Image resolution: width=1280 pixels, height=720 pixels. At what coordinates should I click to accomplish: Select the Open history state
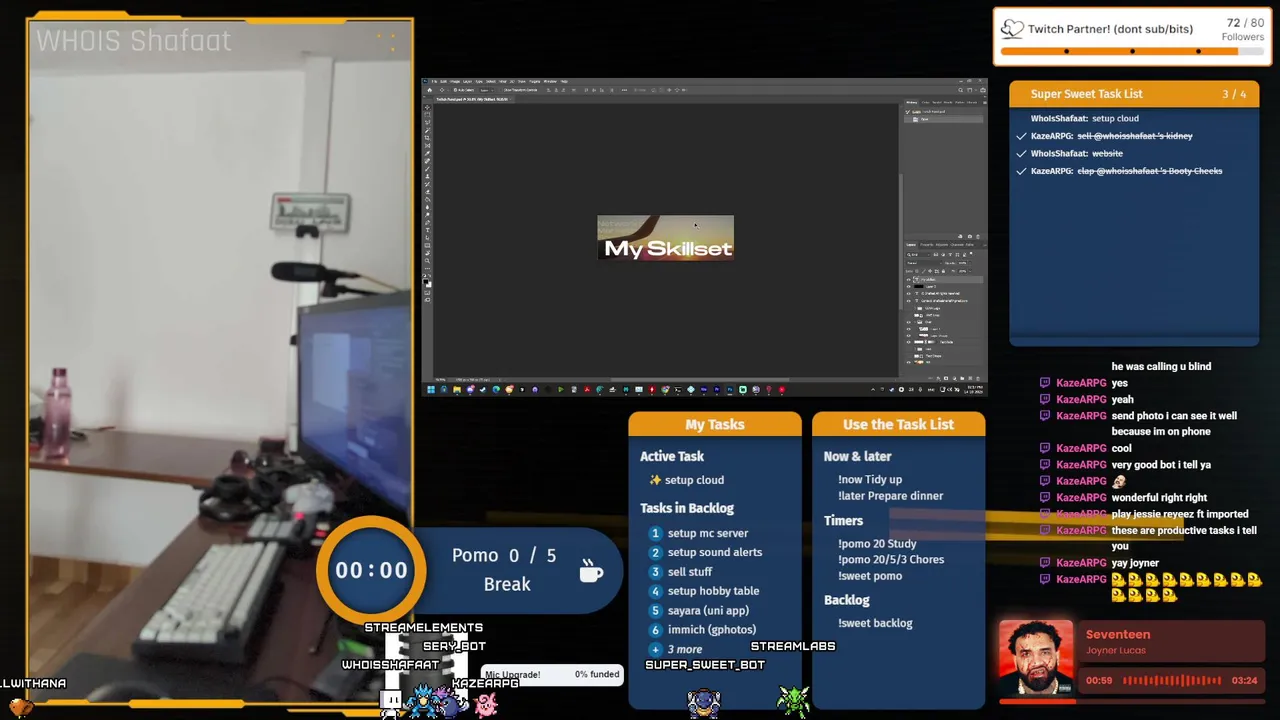pyautogui.click(x=943, y=119)
